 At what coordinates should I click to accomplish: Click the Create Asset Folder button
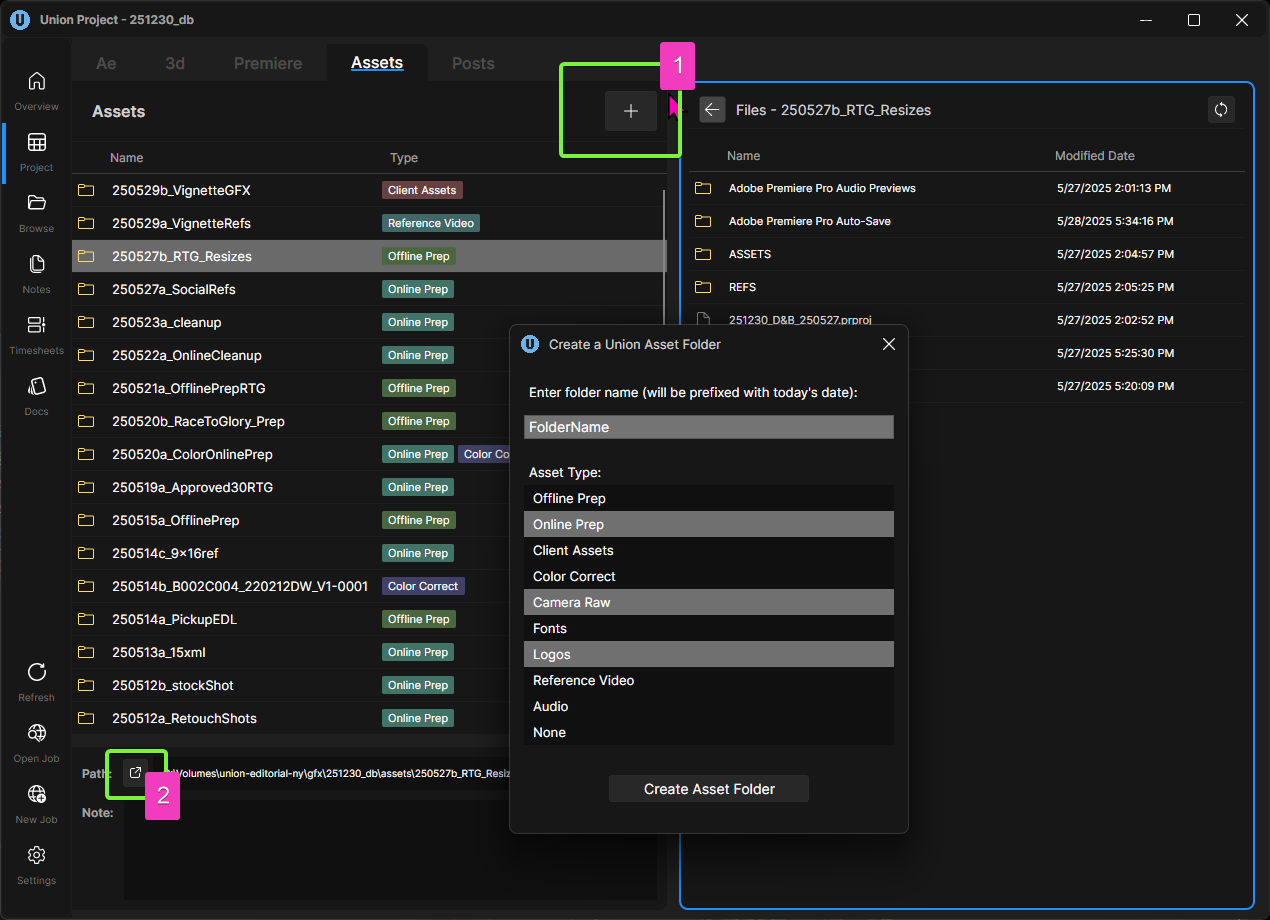tap(709, 789)
